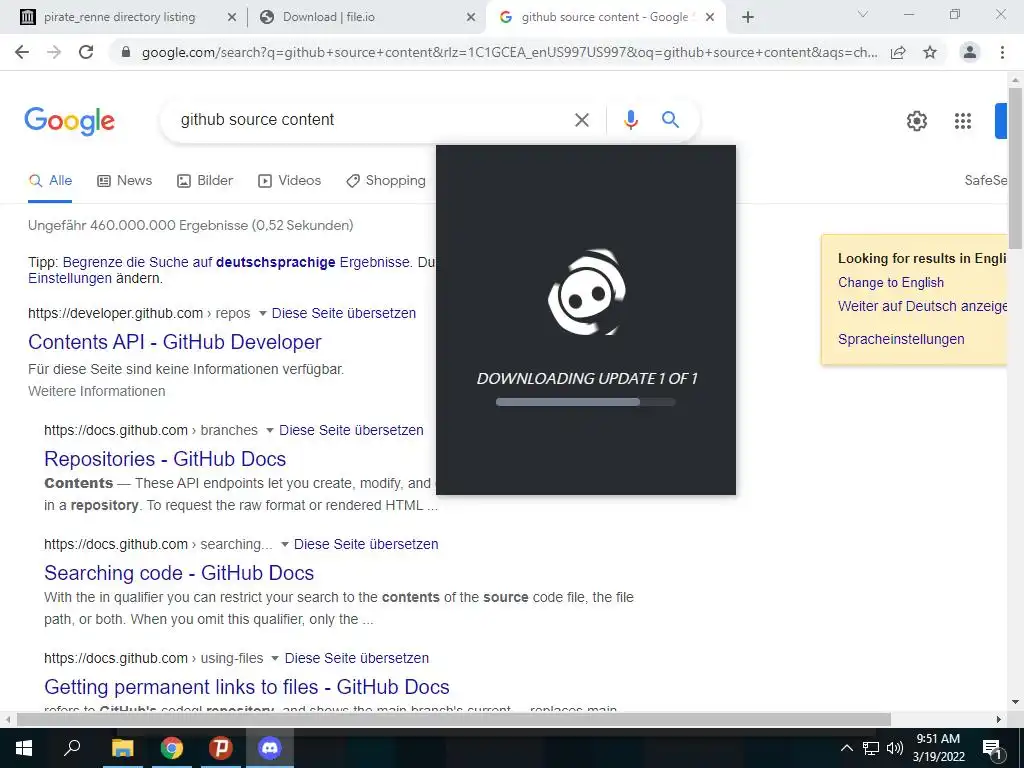Close the Download file.io tab
This screenshot has width=1024, height=768.
pos(470,18)
